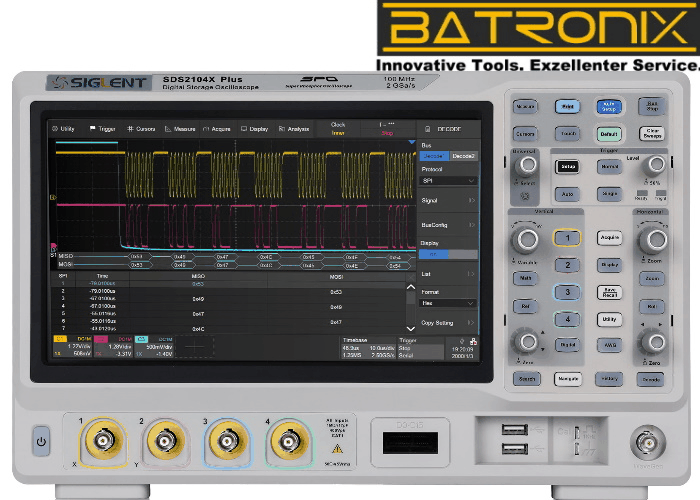Push the front-panel Print button
This screenshot has height=500, width=700.
click(x=567, y=107)
